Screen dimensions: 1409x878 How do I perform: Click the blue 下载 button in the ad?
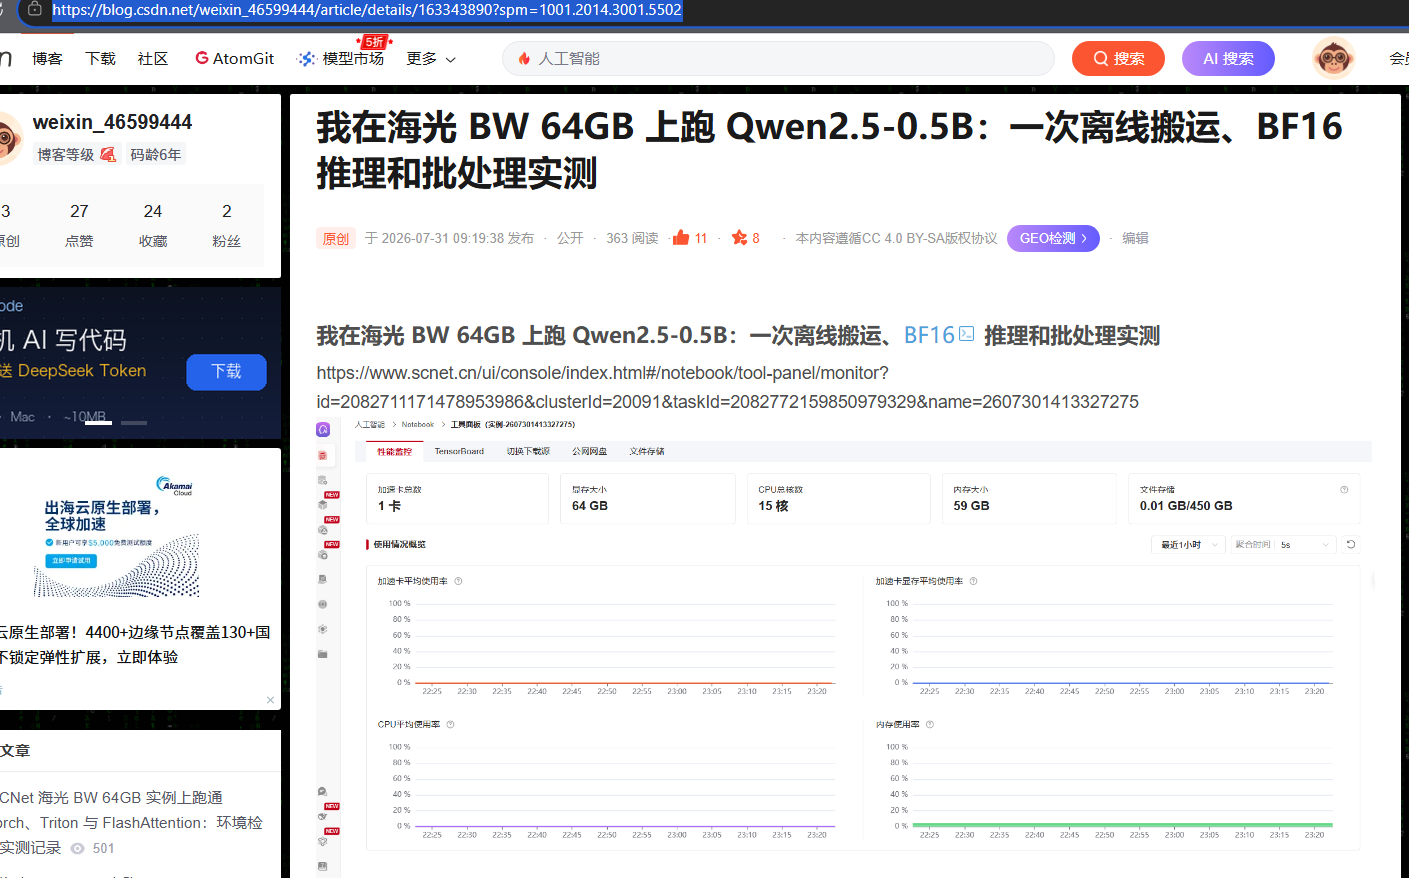[x=226, y=372]
